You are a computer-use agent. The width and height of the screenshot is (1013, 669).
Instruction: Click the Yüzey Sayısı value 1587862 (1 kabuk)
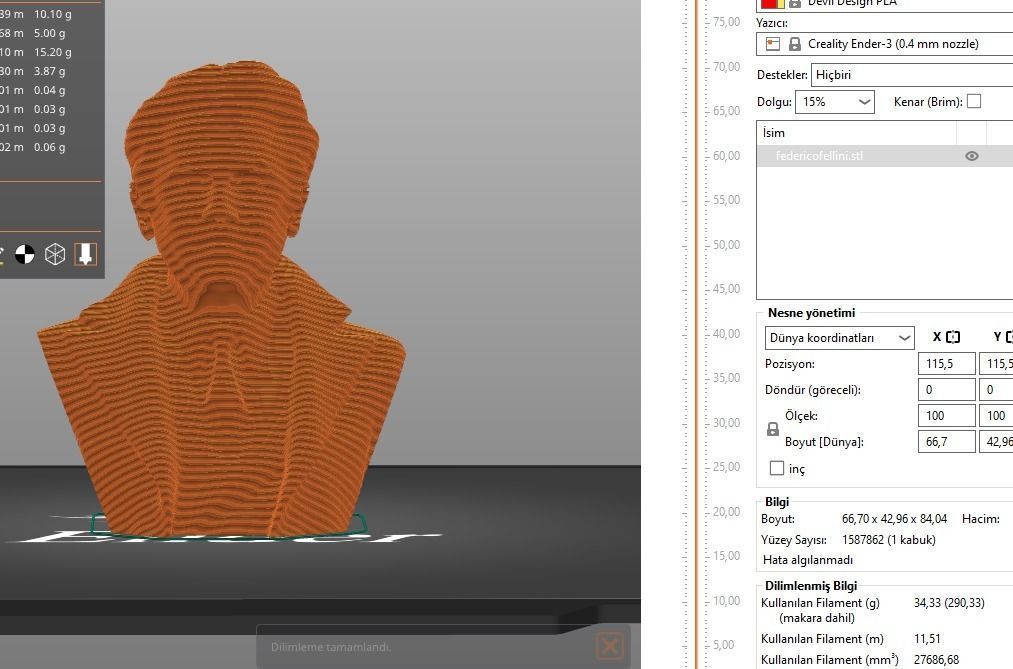pyautogui.click(x=888, y=540)
